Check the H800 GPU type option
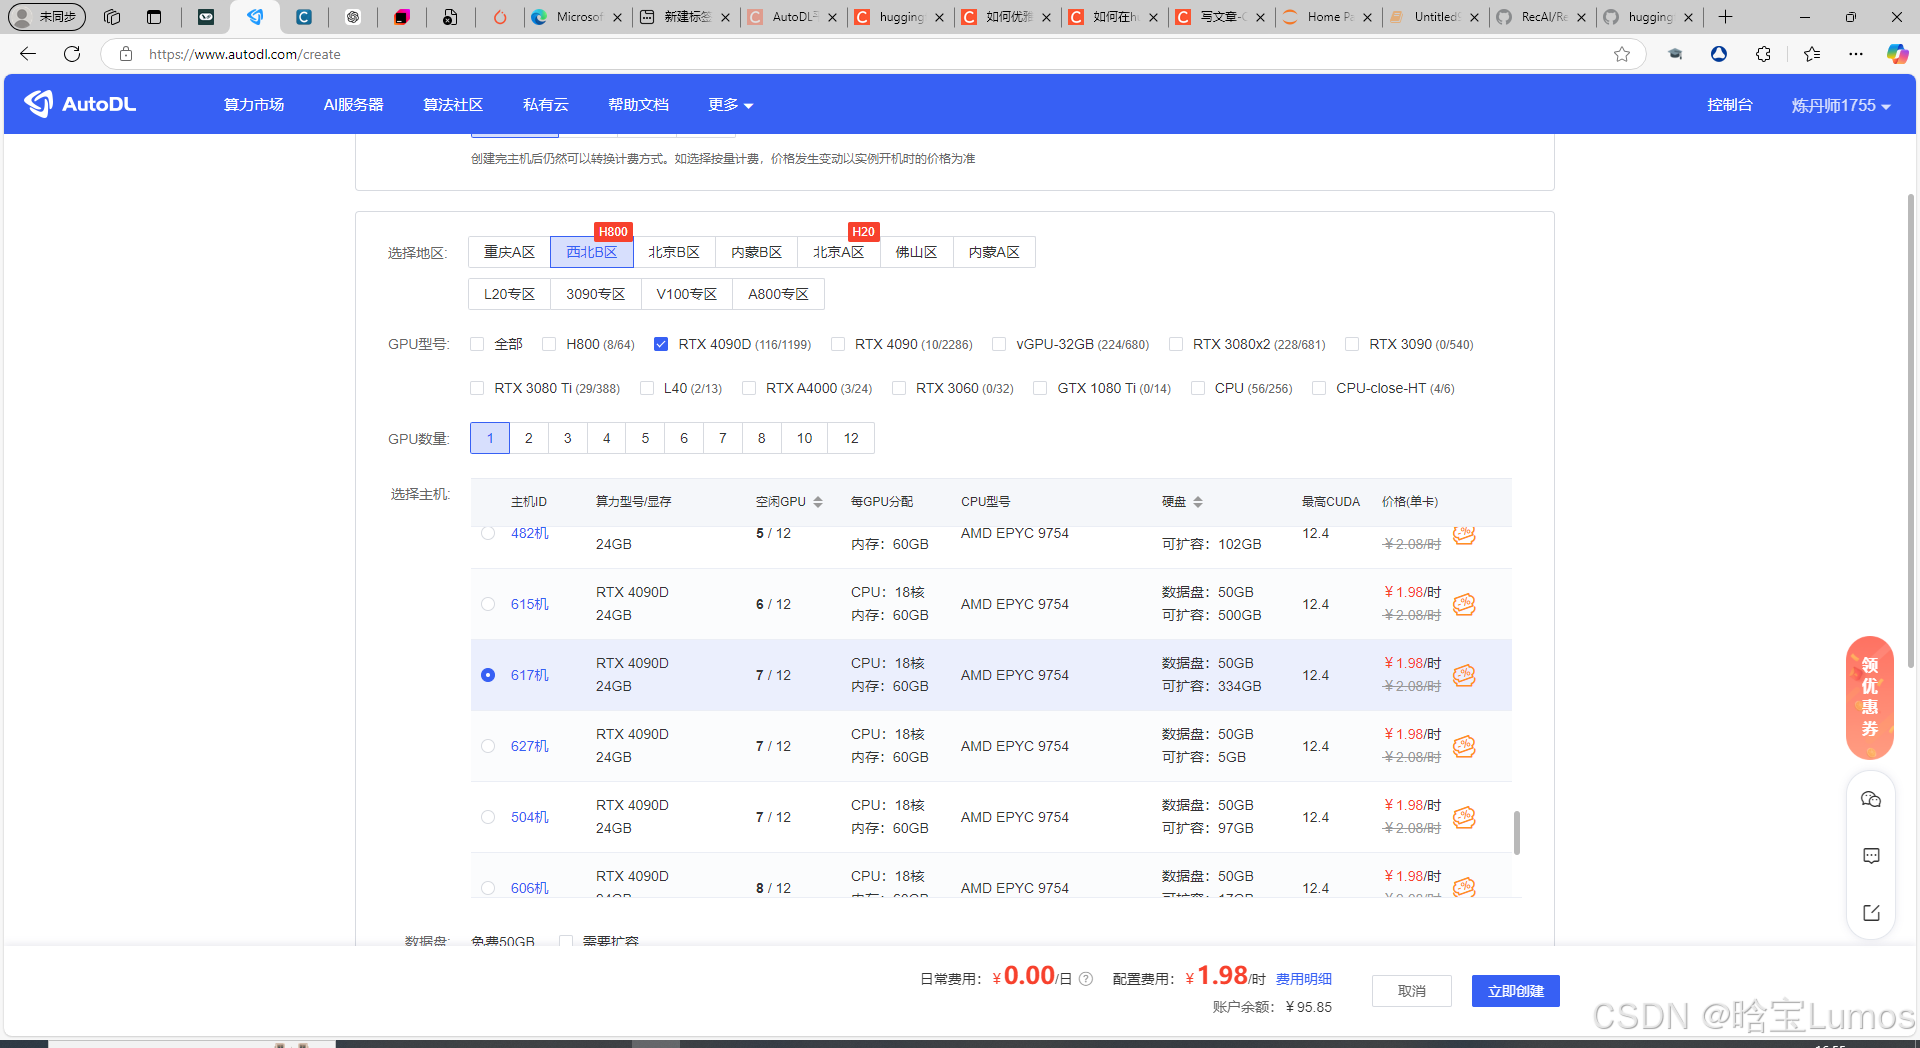1920x1048 pixels. pos(549,344)
